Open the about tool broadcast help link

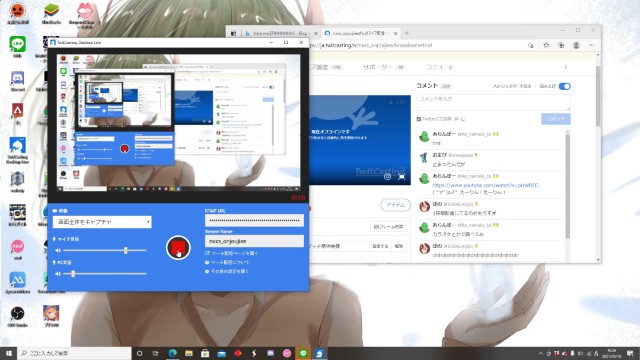tap(227, 262)
